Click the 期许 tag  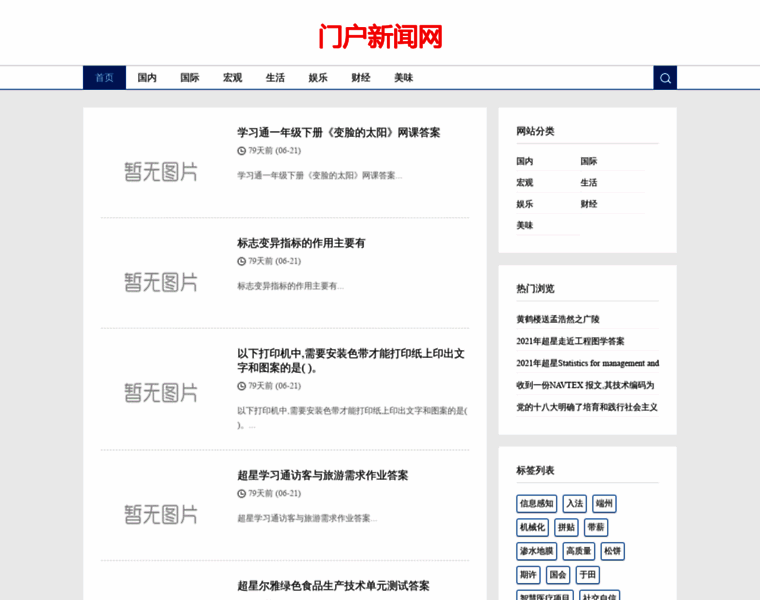pos(528,575)
